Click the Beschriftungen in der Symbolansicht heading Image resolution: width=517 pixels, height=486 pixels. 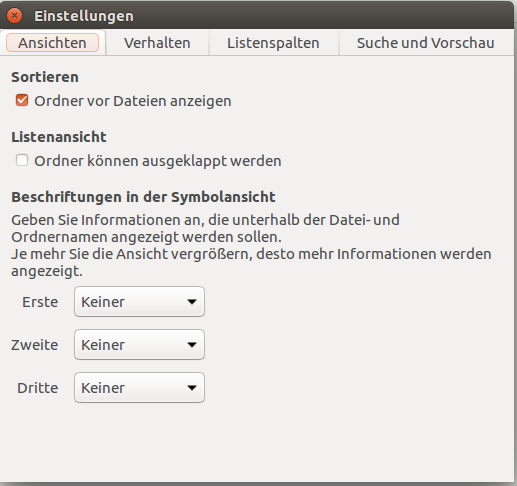[143, 197]
